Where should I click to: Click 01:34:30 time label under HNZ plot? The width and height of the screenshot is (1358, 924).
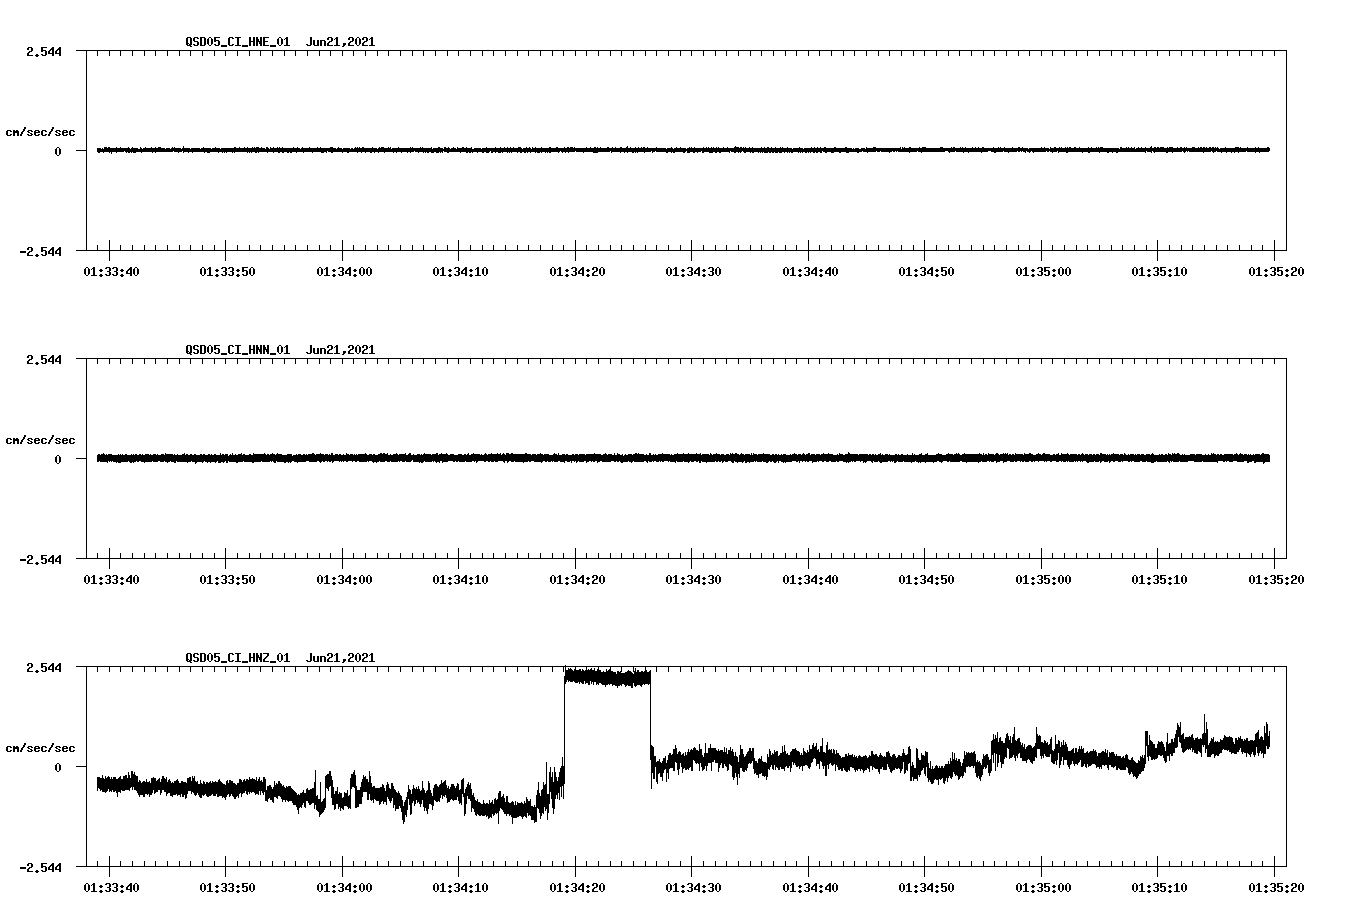(693, 887)
